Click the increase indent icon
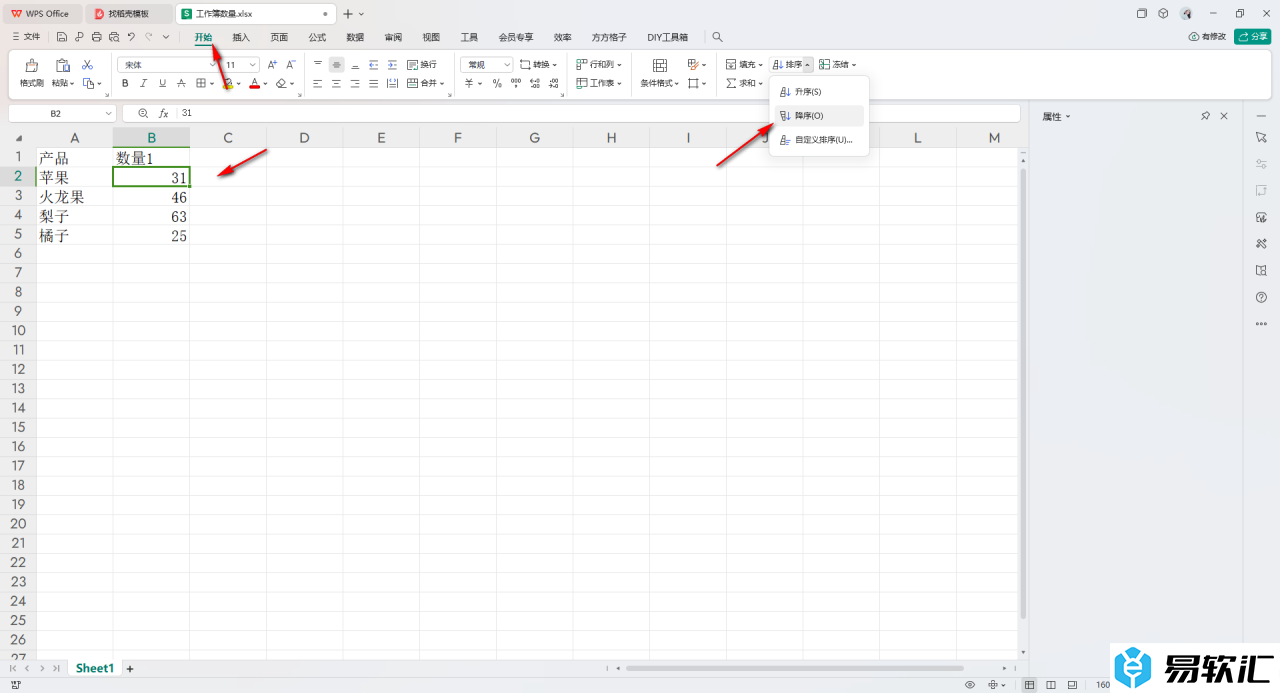Screen dimensions: 1280x693 tap(391, 64)
